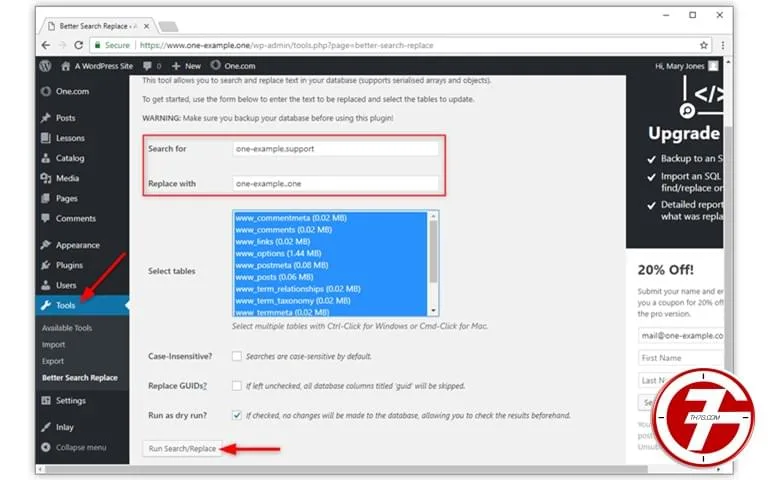
Task: Click the Replace with text field
Action: pos(336,184)
